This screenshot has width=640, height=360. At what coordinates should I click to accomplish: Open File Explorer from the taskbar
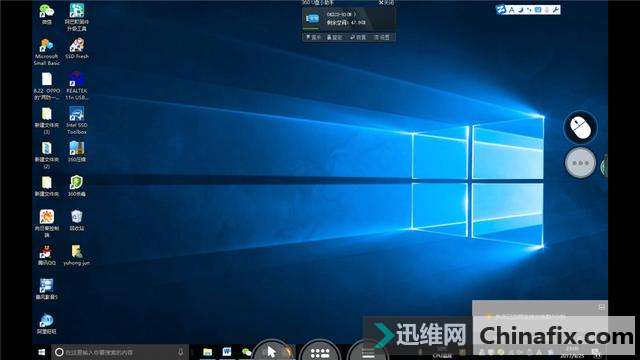click(207, 352)
